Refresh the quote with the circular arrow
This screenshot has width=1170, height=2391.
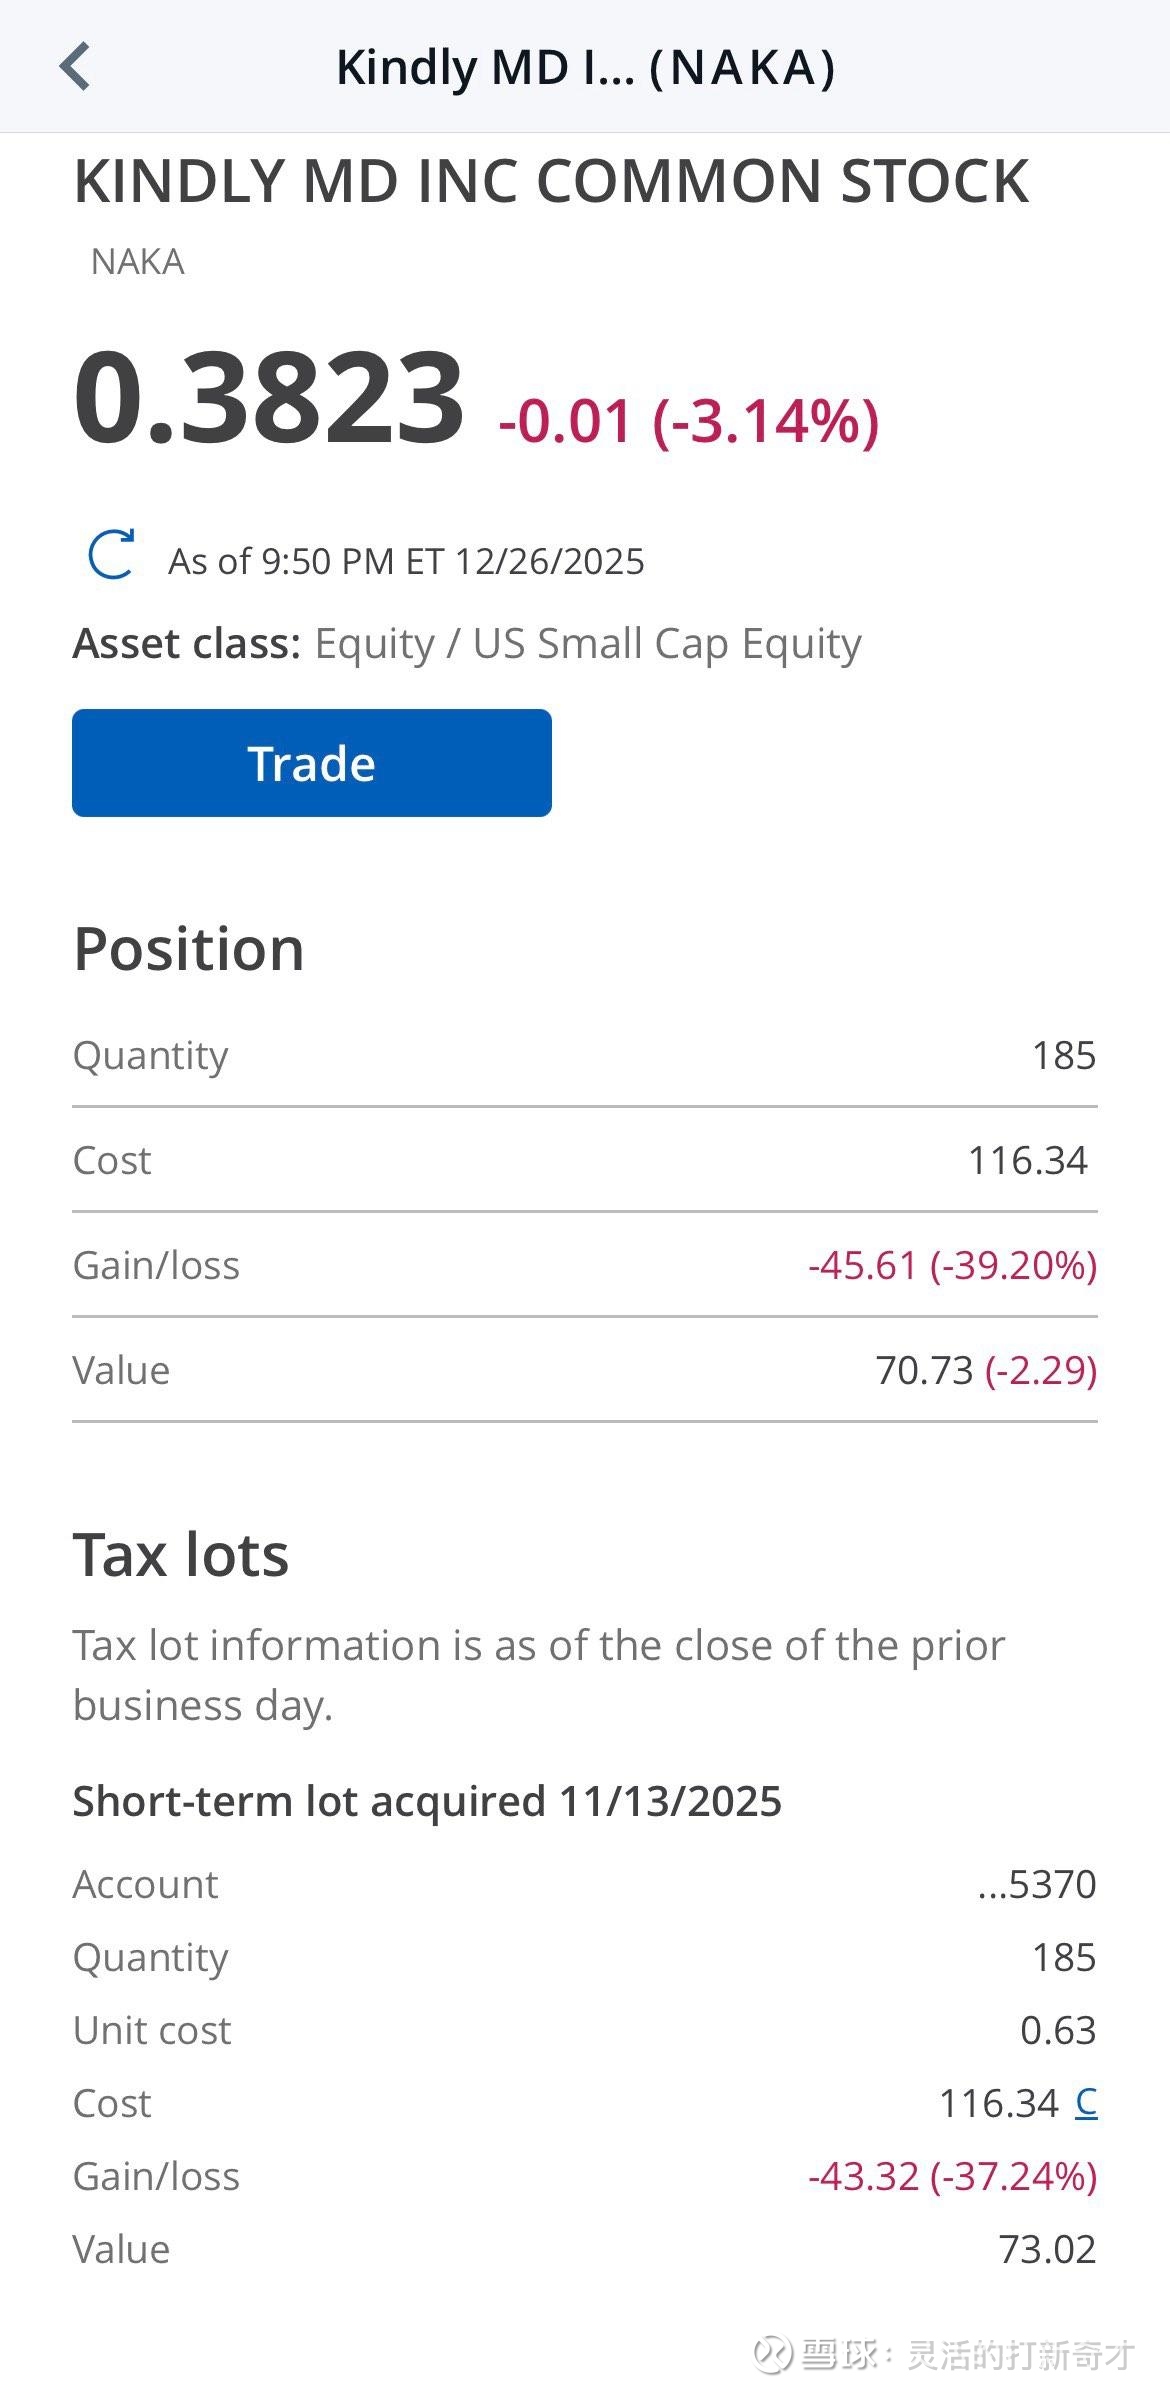(111, 554)
